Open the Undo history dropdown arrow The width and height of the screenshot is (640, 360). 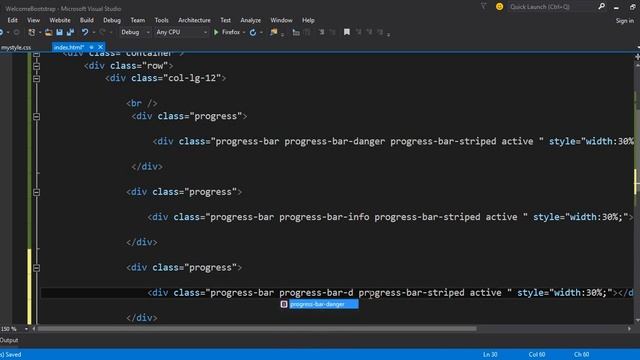pyautogui.click(x=94, y=32)
